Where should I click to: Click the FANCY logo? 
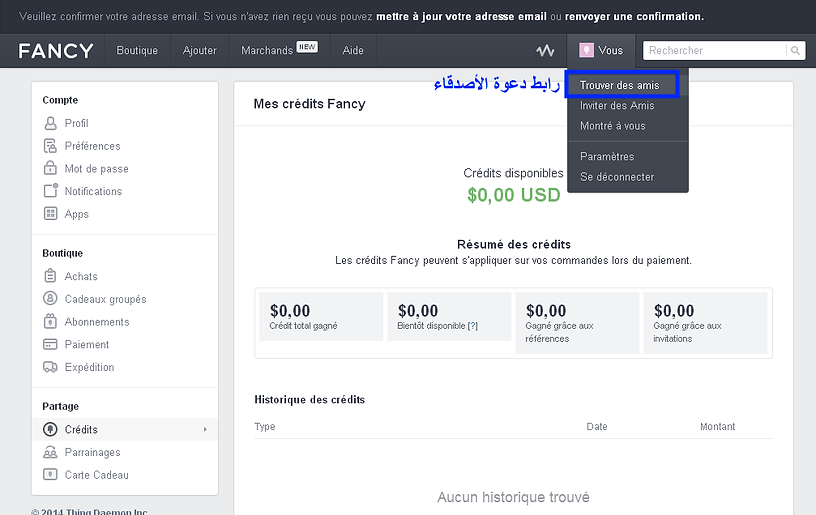pyautogui.click(x=56, y=51)
